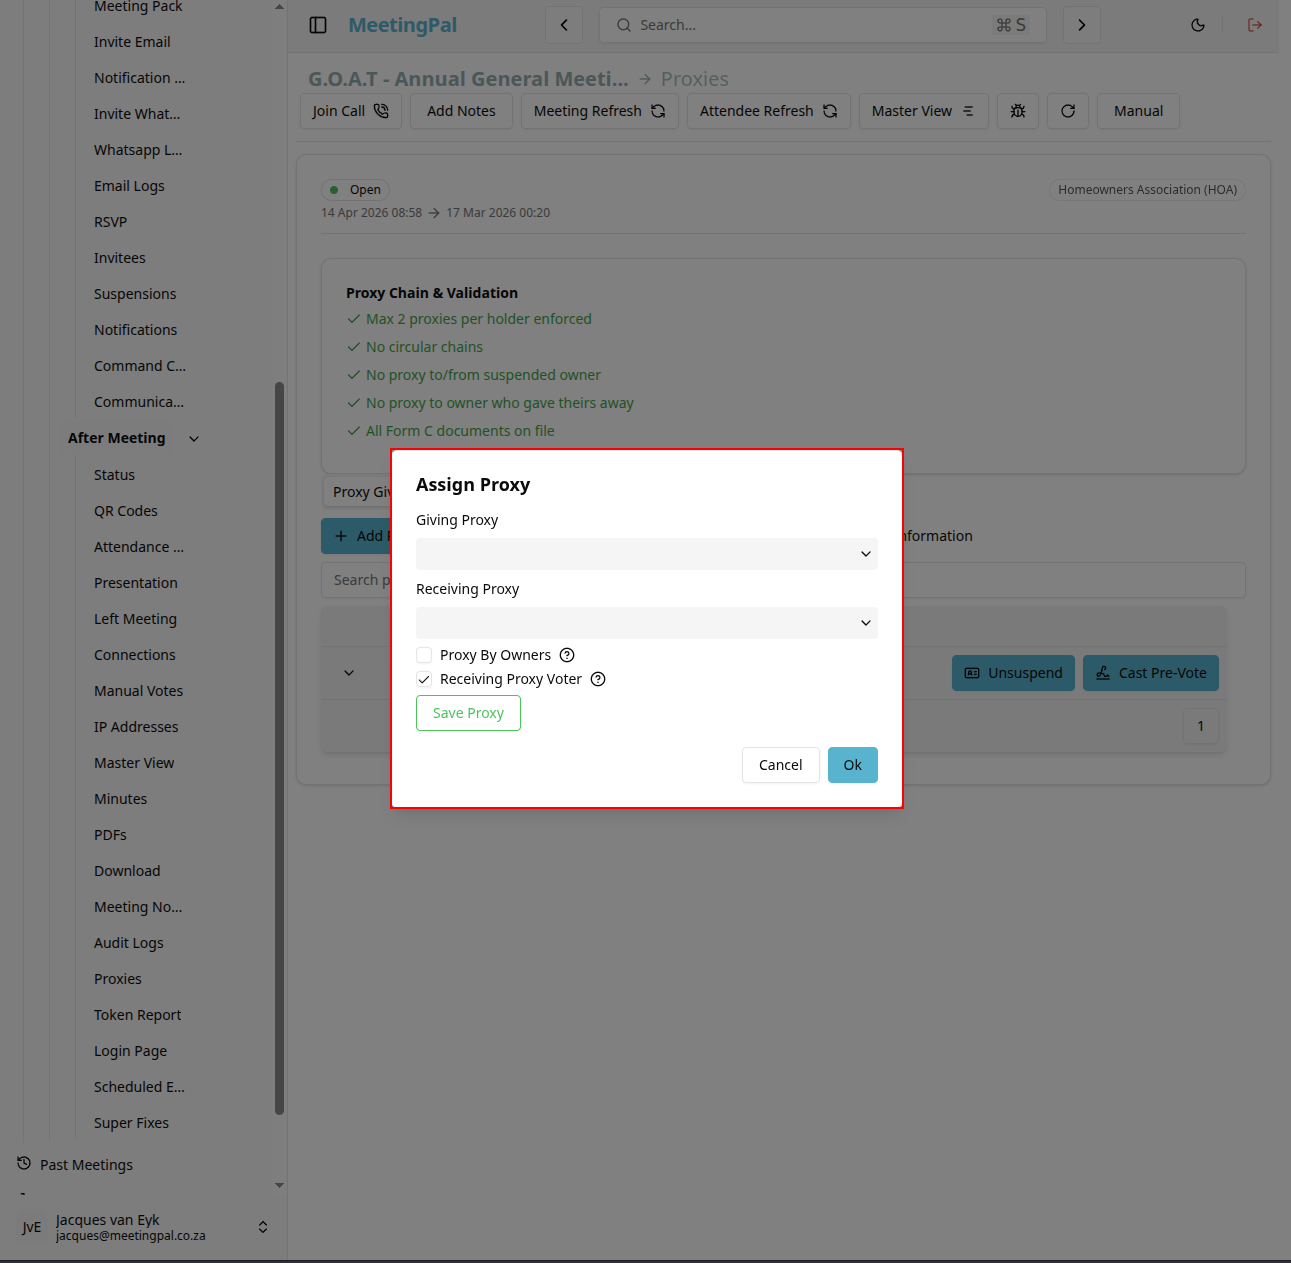Open Email Logs in sidebar
The width and height of the screenshot is (1291, 1263).
point(129,186)
